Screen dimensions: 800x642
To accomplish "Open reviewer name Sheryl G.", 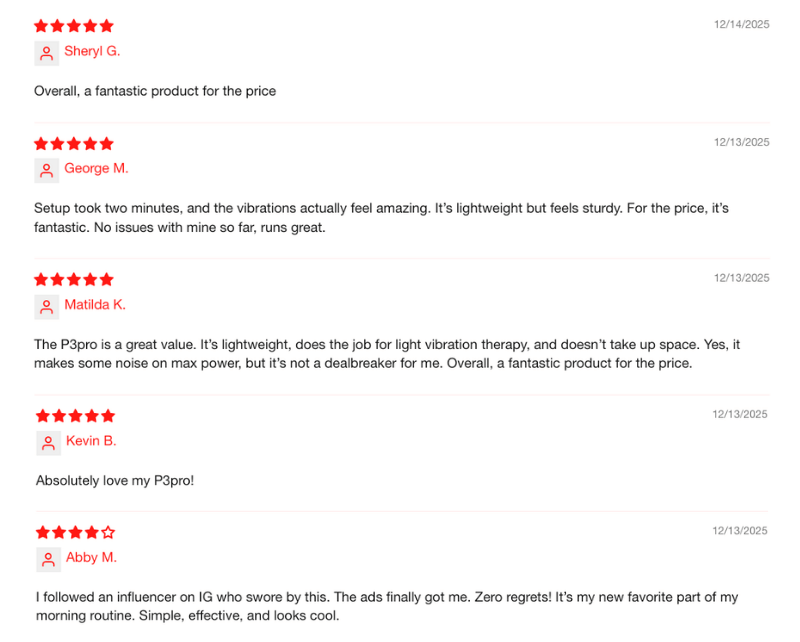I will point(92,51).
